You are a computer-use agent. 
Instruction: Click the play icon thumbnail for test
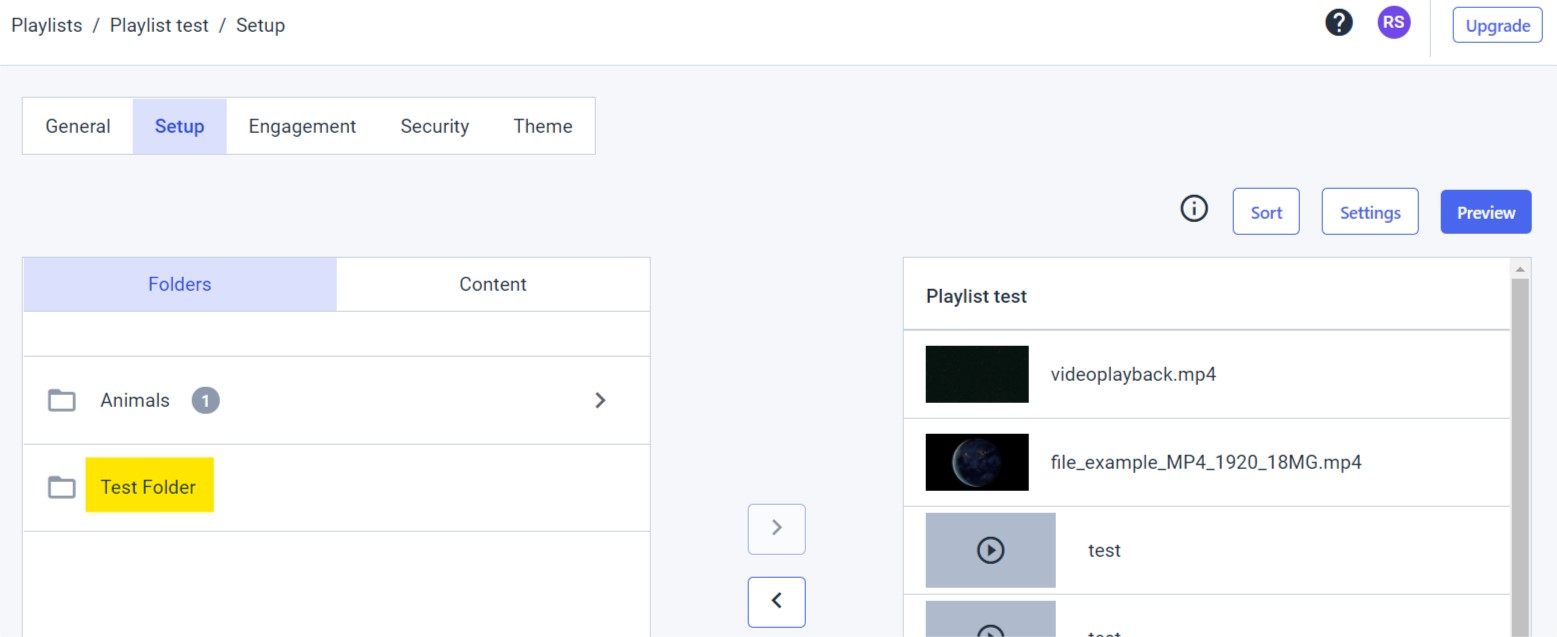990,550
